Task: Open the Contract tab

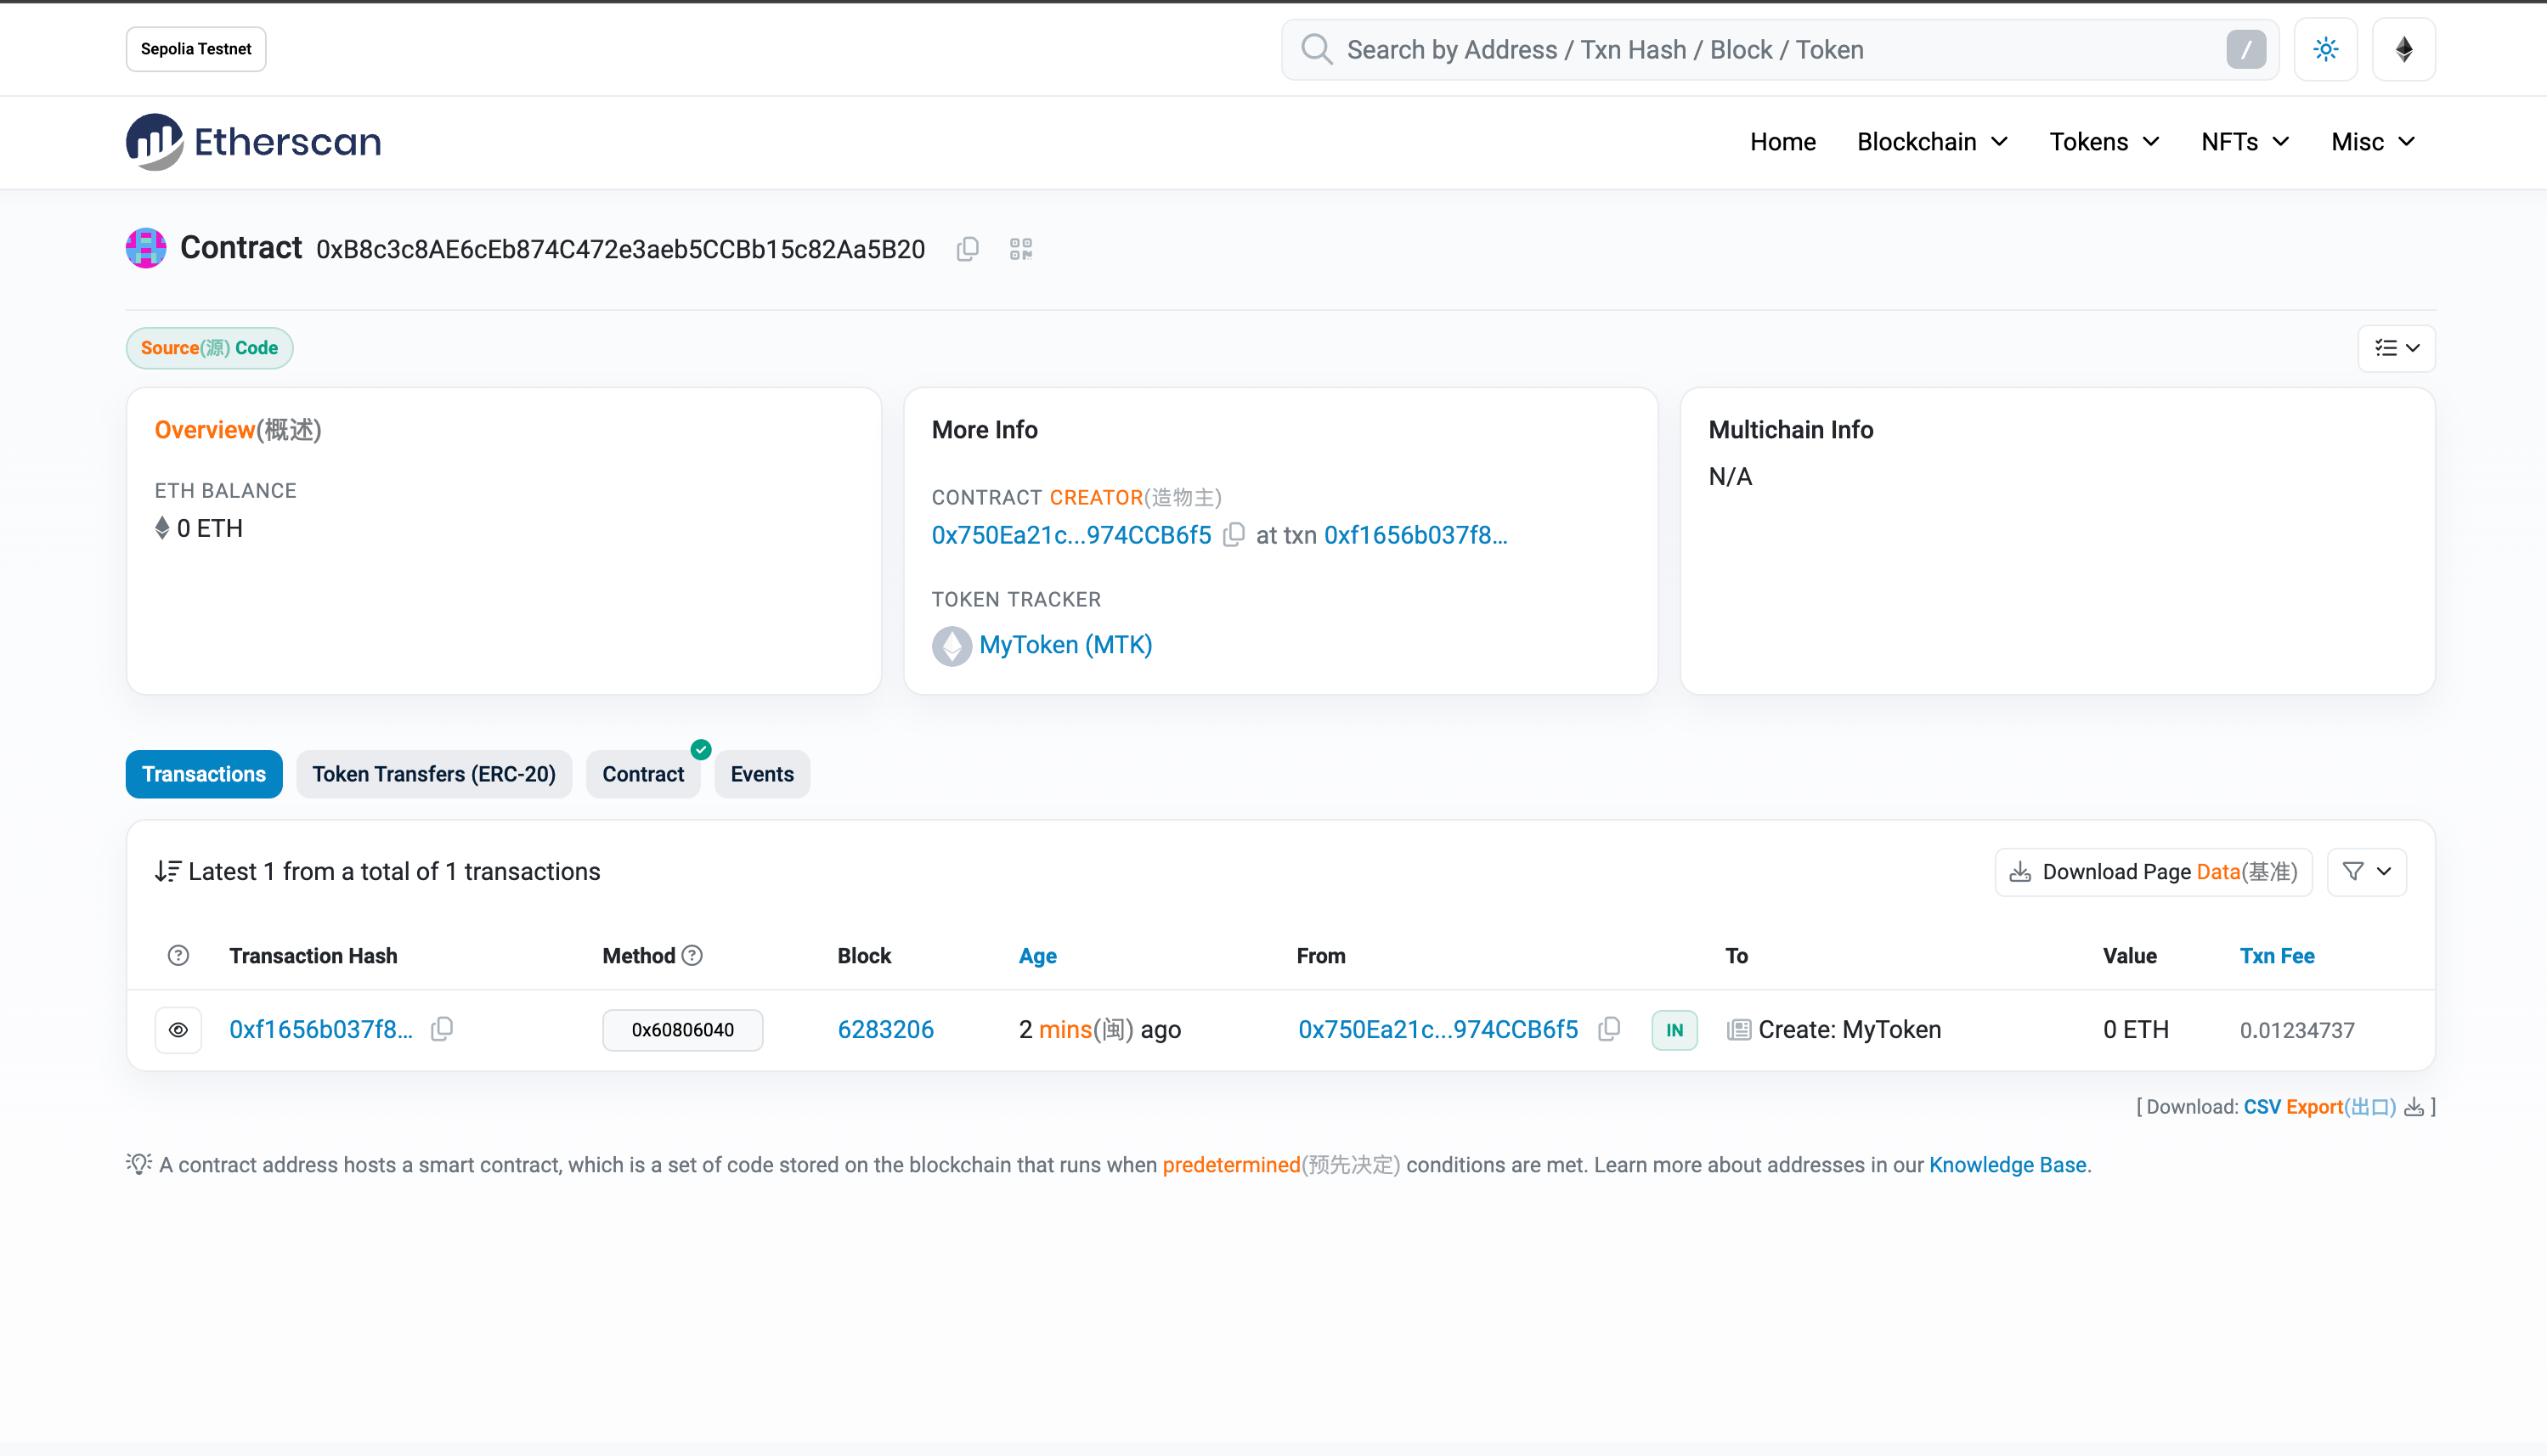Action: pos(643,774)
